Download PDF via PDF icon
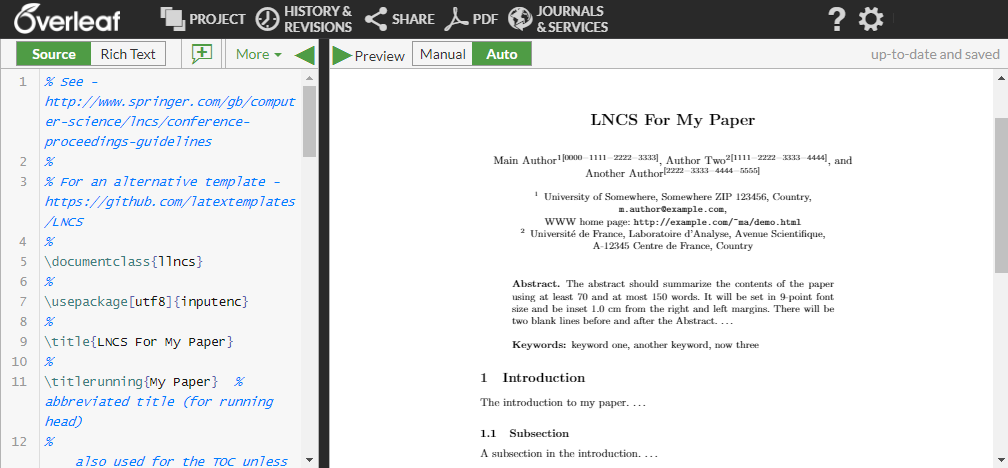Viewport: 1008px width, 468px height. (456, 19)
